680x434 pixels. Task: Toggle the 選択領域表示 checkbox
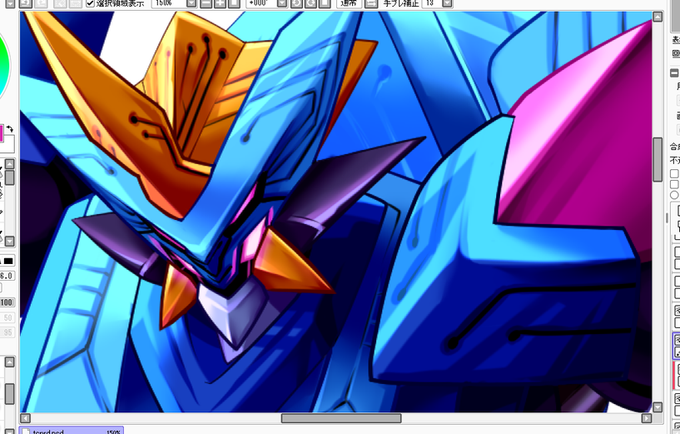(90, 3)
